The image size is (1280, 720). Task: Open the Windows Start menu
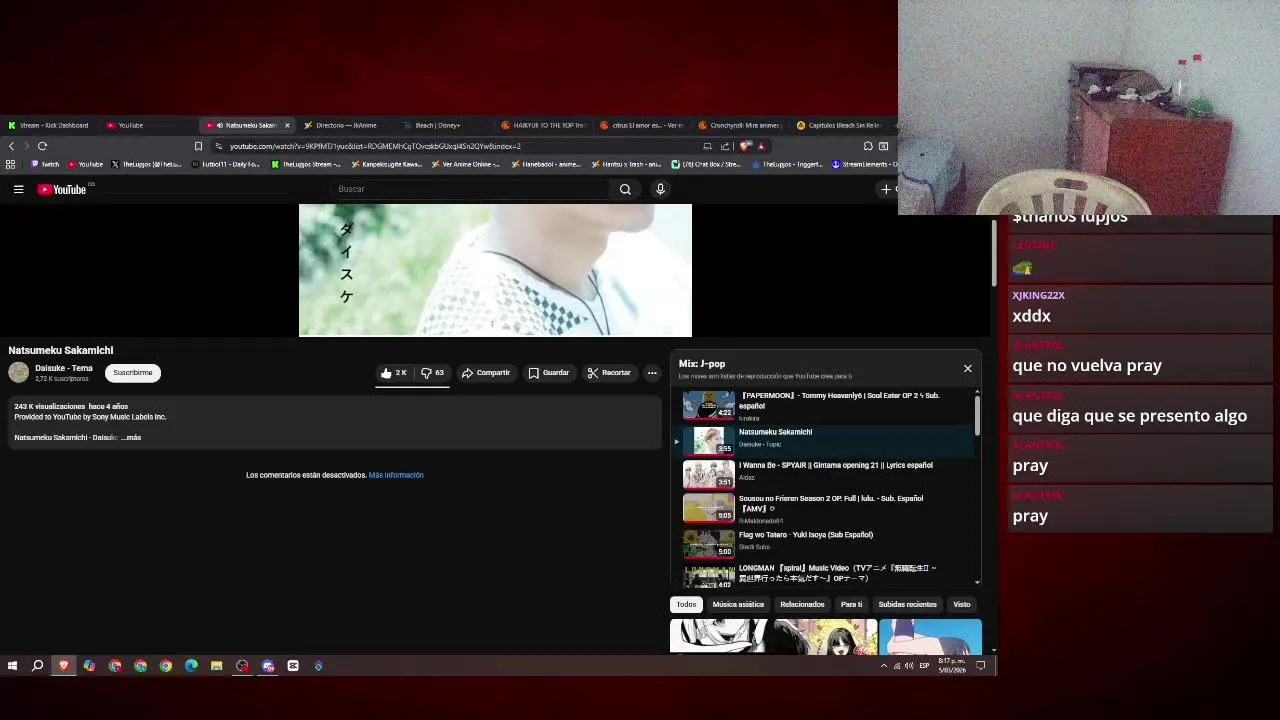tap(12, 666)
